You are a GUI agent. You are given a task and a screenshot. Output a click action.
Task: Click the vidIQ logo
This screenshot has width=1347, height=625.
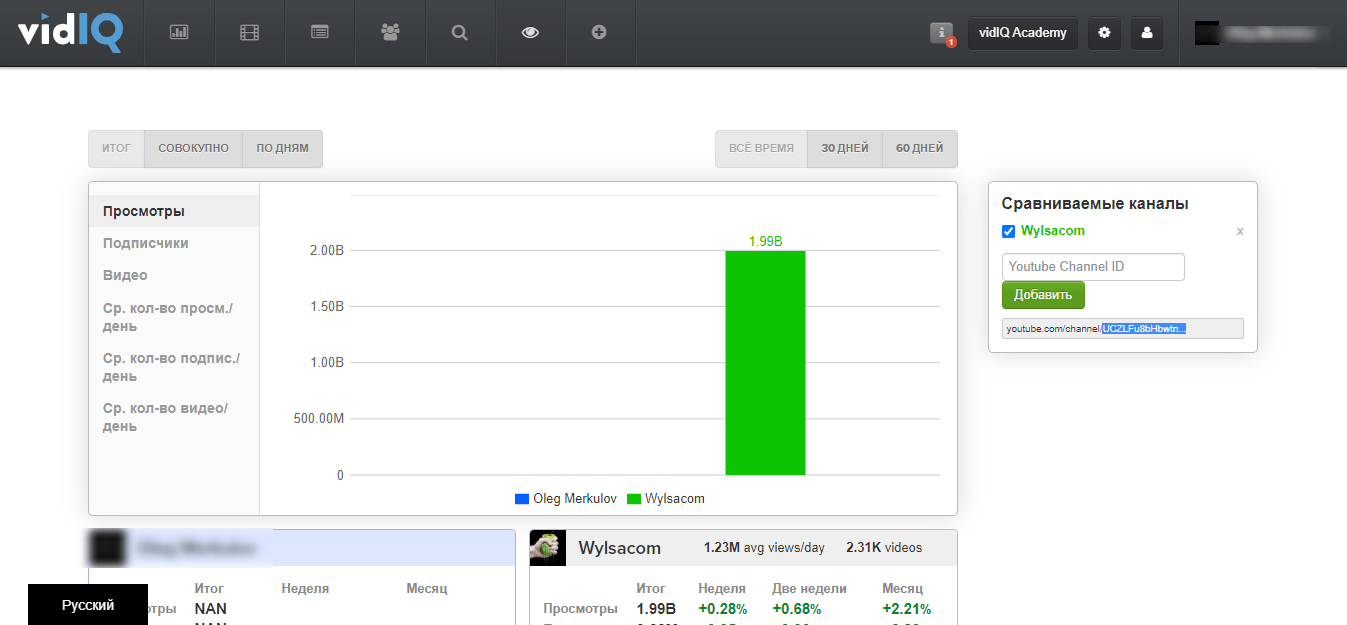[70, 32]
